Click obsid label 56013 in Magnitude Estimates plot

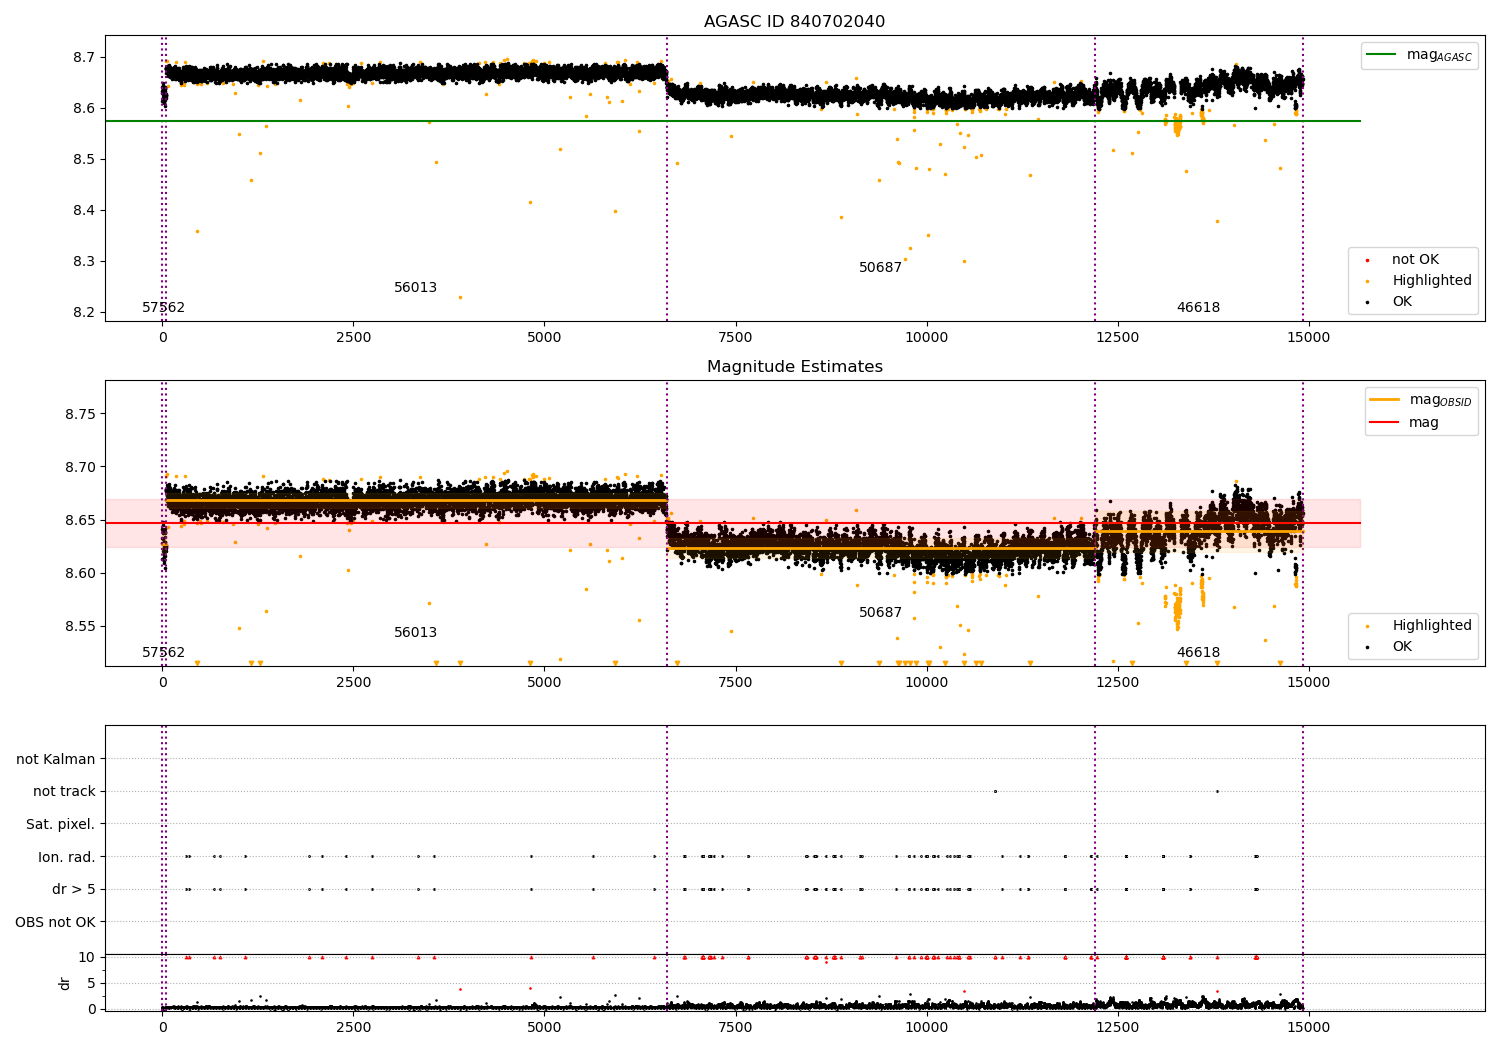(415, 633)
